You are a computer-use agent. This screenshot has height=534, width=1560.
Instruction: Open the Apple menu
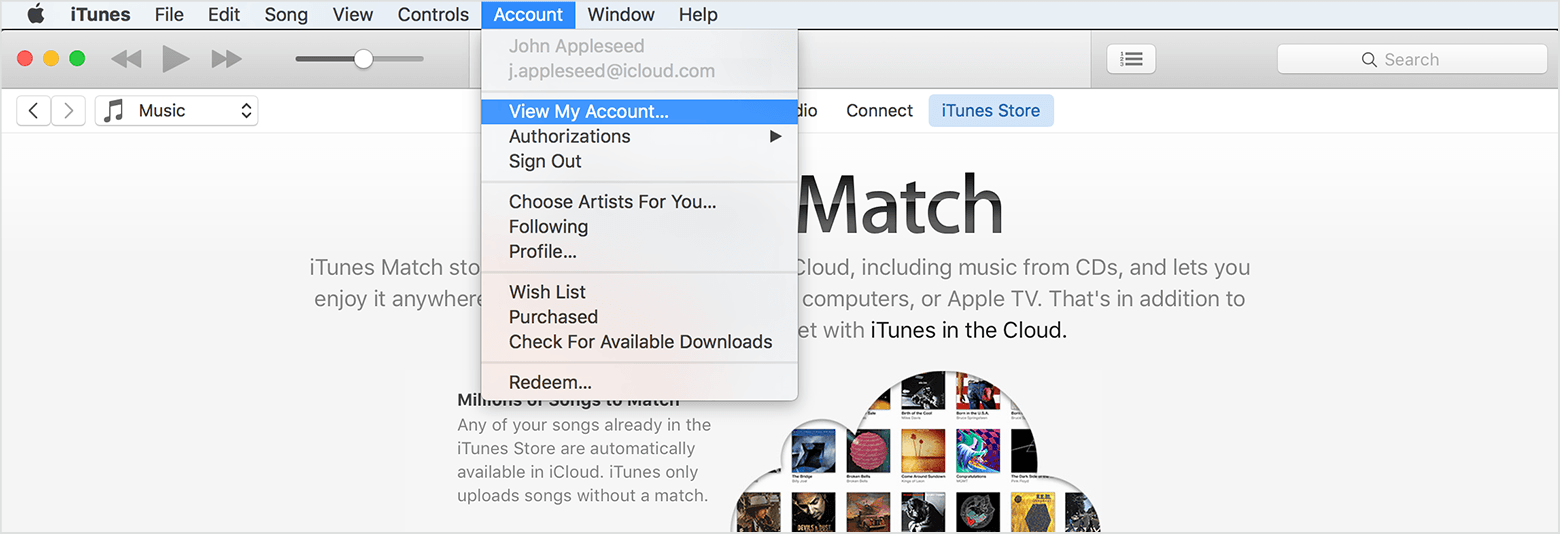click(35, 14)
